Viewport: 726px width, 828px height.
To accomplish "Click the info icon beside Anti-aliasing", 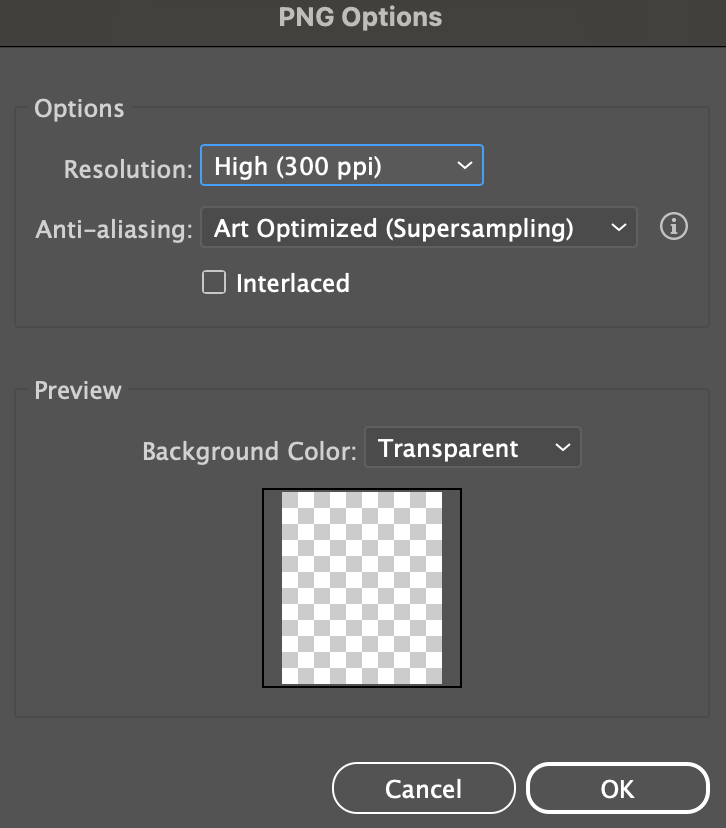I will coord(675,228).
